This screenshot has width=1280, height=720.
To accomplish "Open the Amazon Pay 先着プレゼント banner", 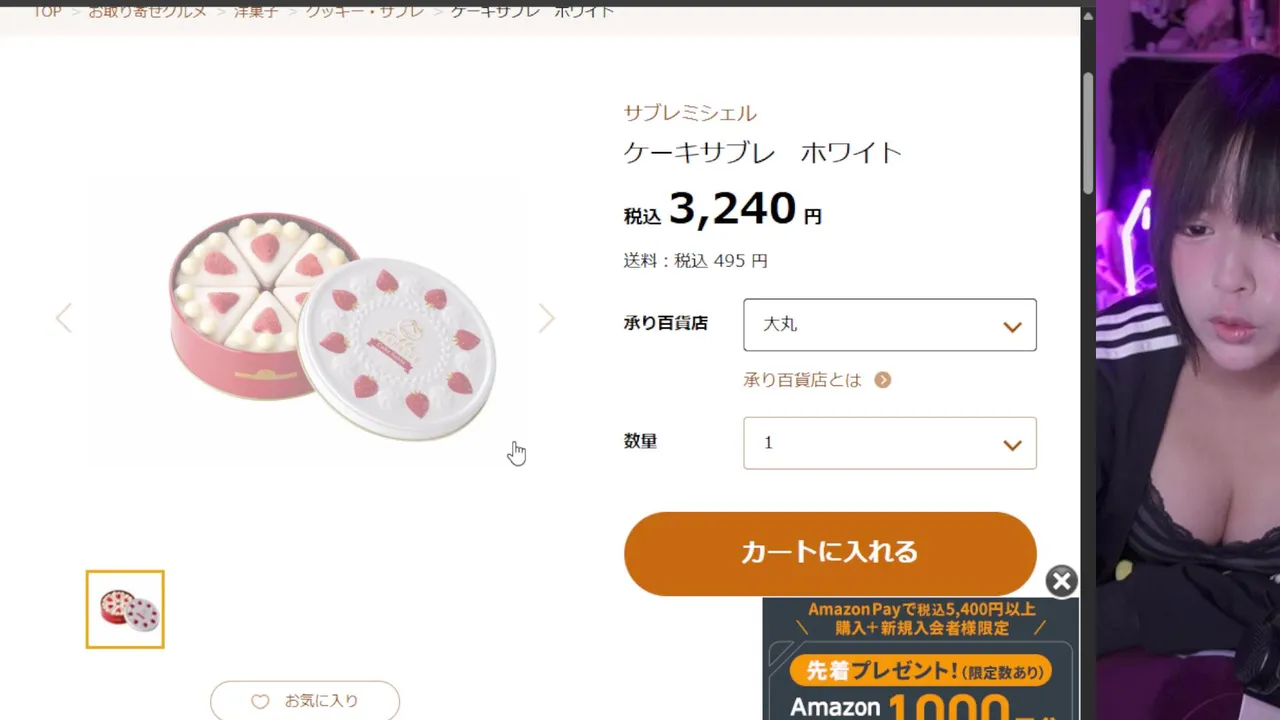I will point(920,660).
